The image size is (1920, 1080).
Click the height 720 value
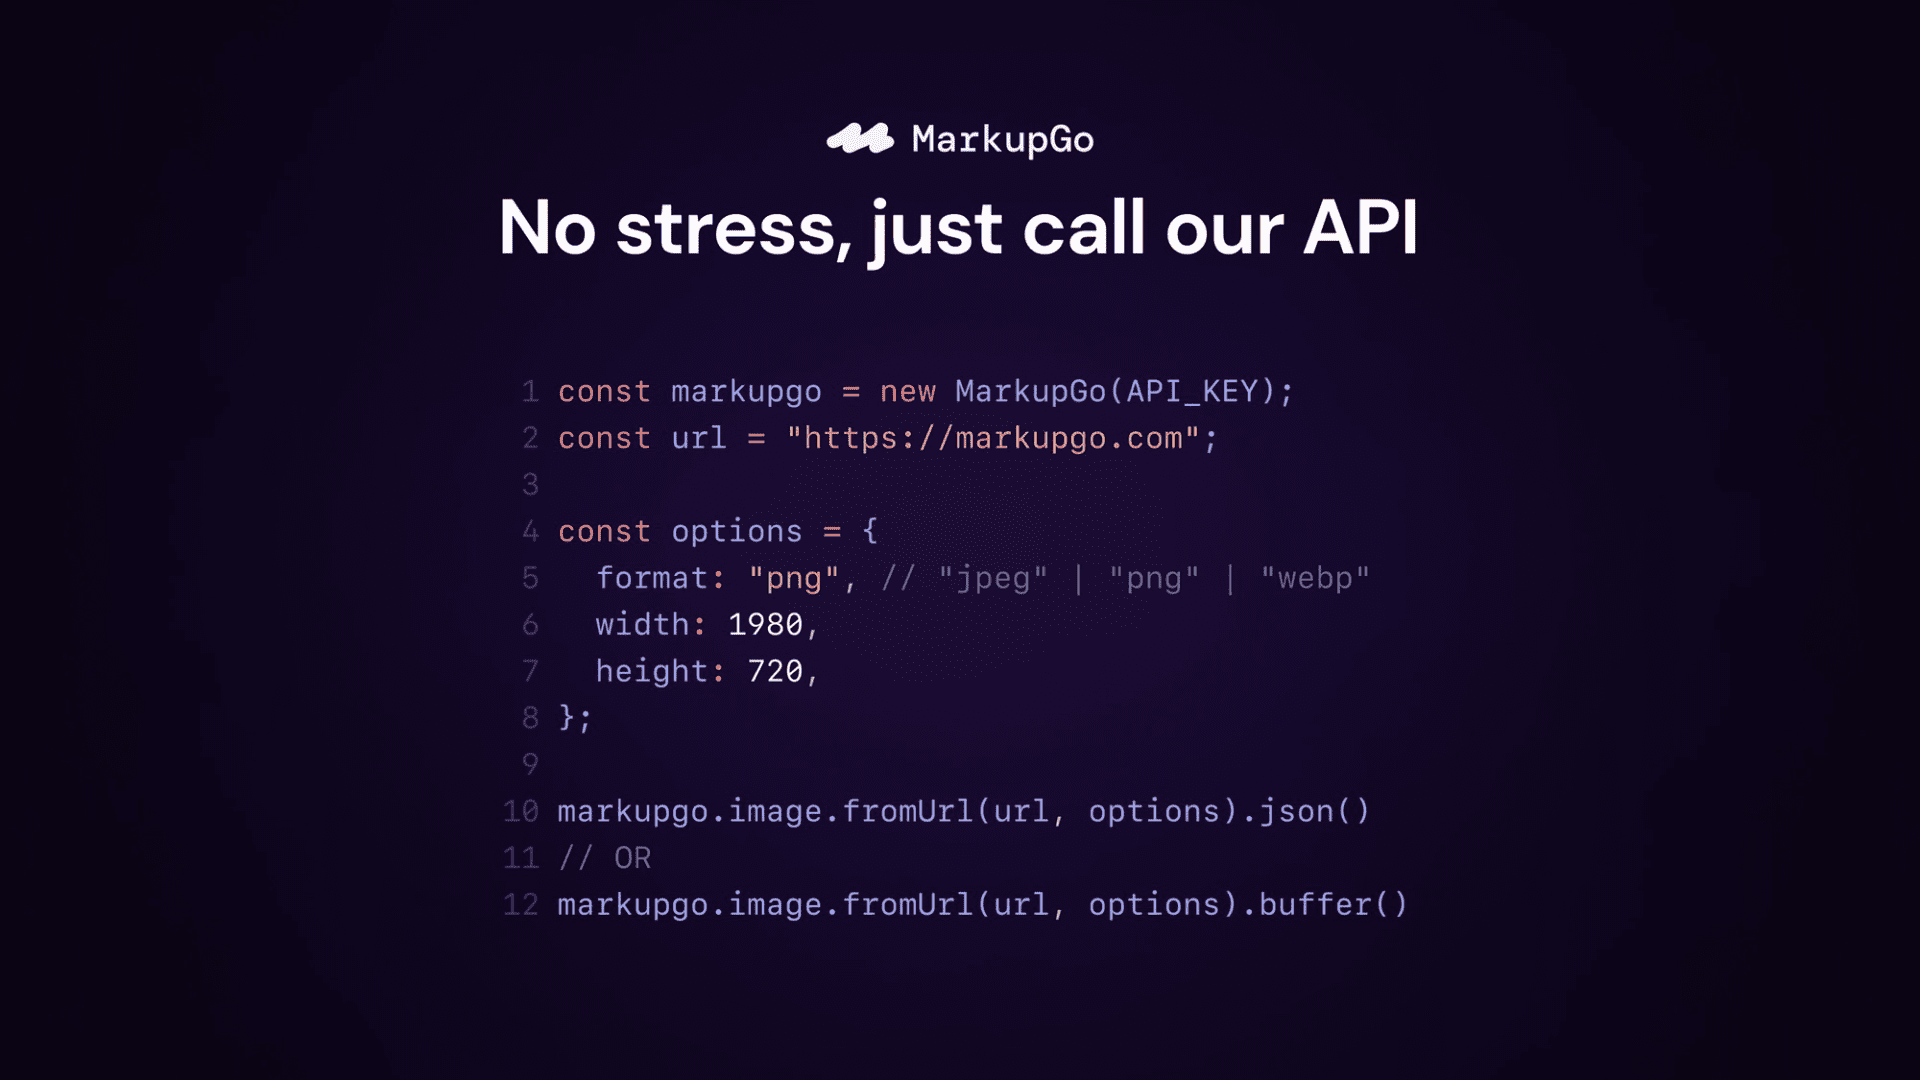coord(771,671)
